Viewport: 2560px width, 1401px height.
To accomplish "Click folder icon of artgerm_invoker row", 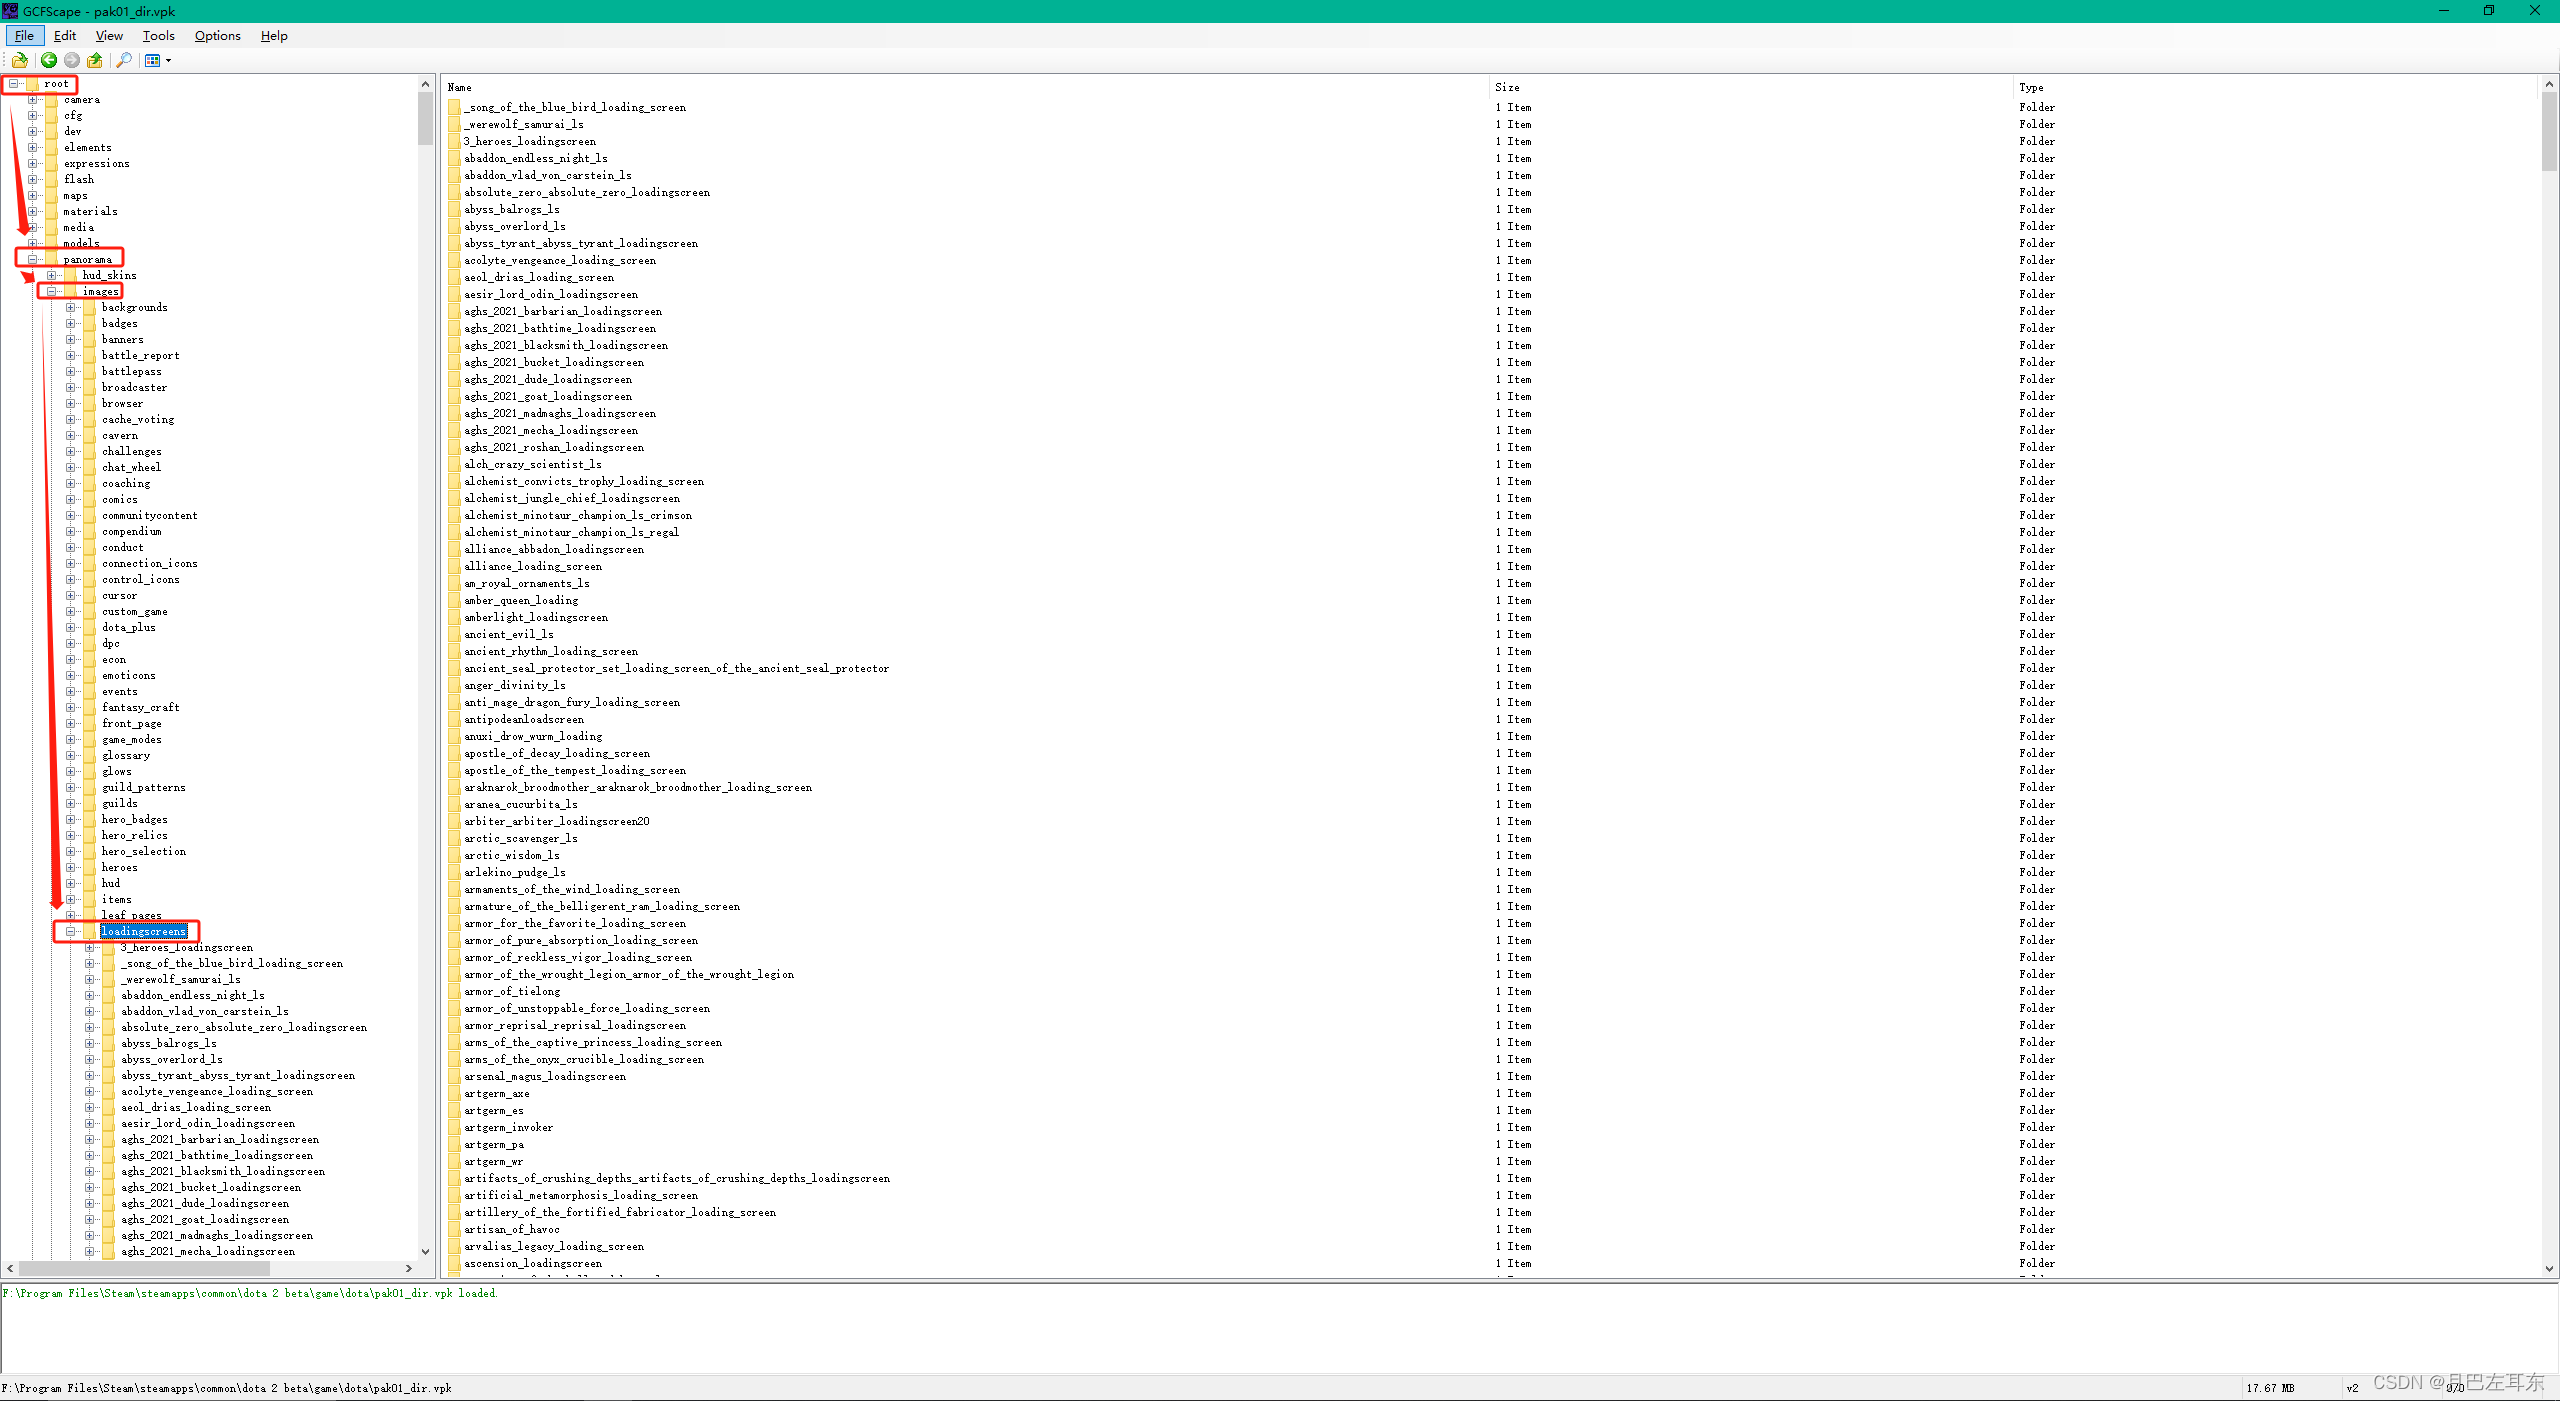I will [x=454, y=1128].
